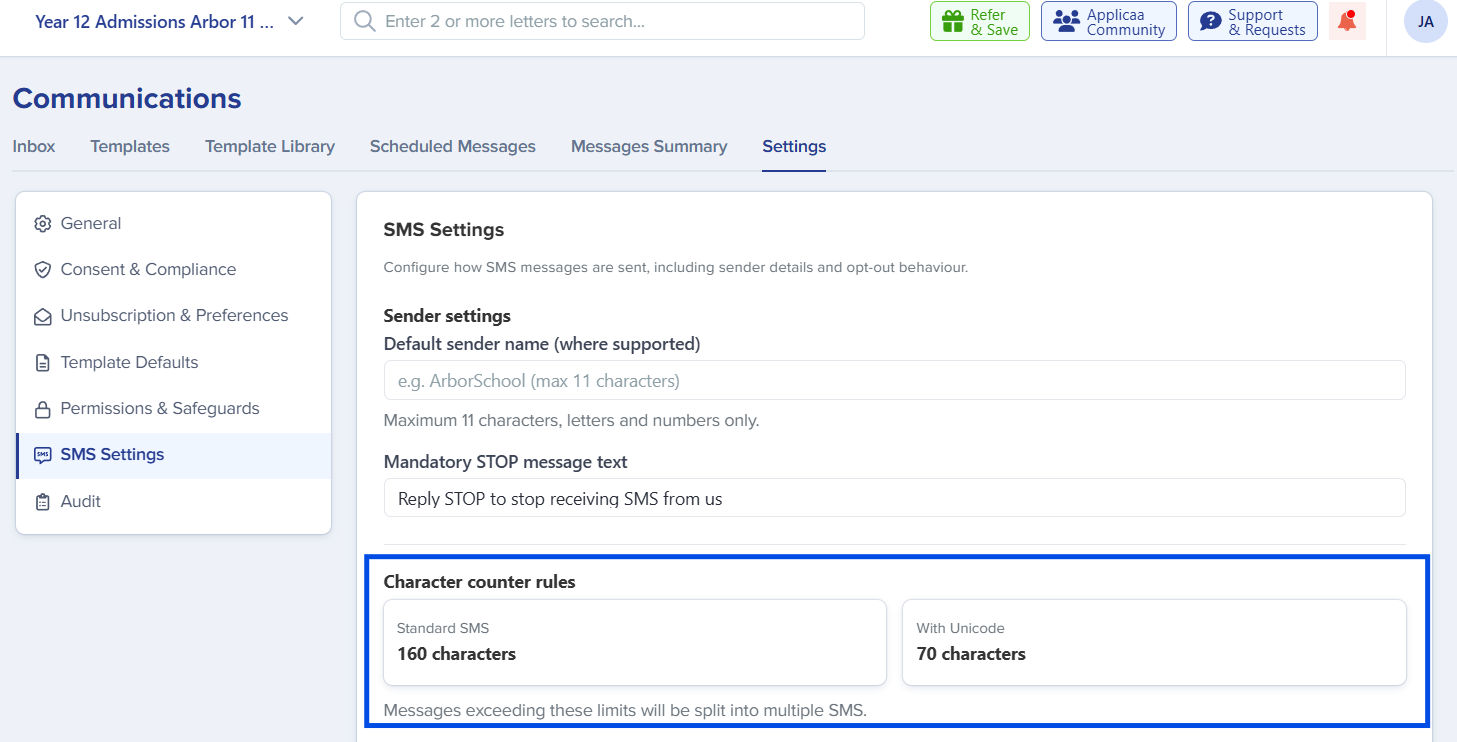
Task: Click the search magnifier icon
Action: pos(365,21)
